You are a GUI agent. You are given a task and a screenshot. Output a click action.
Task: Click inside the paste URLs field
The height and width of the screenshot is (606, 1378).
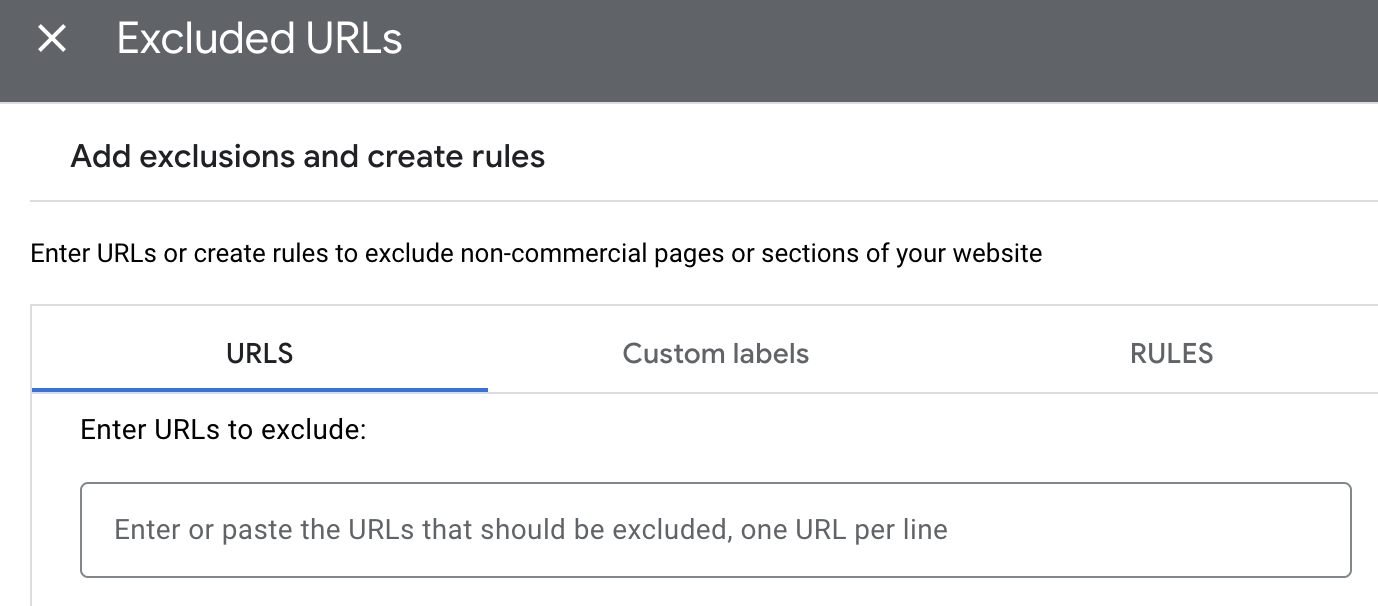tap(714, 529)
